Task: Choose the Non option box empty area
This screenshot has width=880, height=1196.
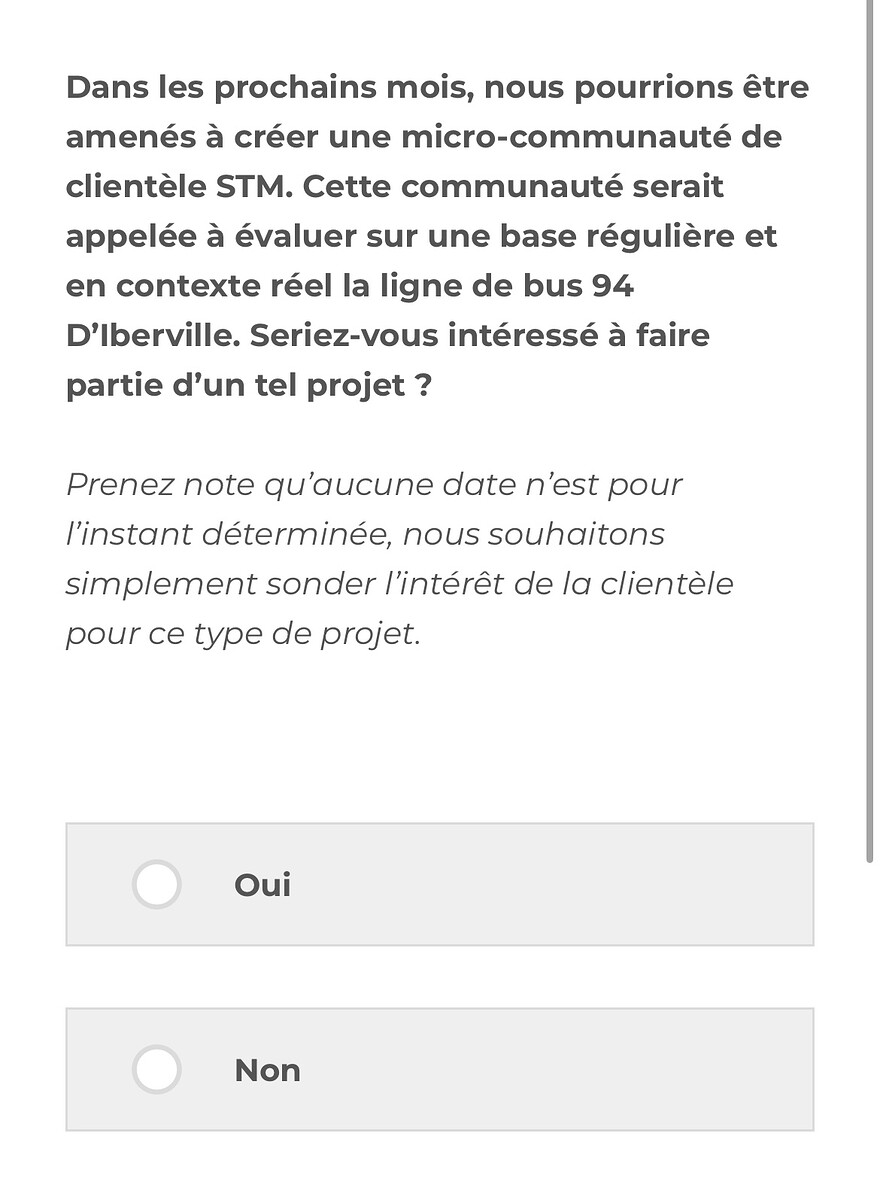Action: pos(549,1069)
